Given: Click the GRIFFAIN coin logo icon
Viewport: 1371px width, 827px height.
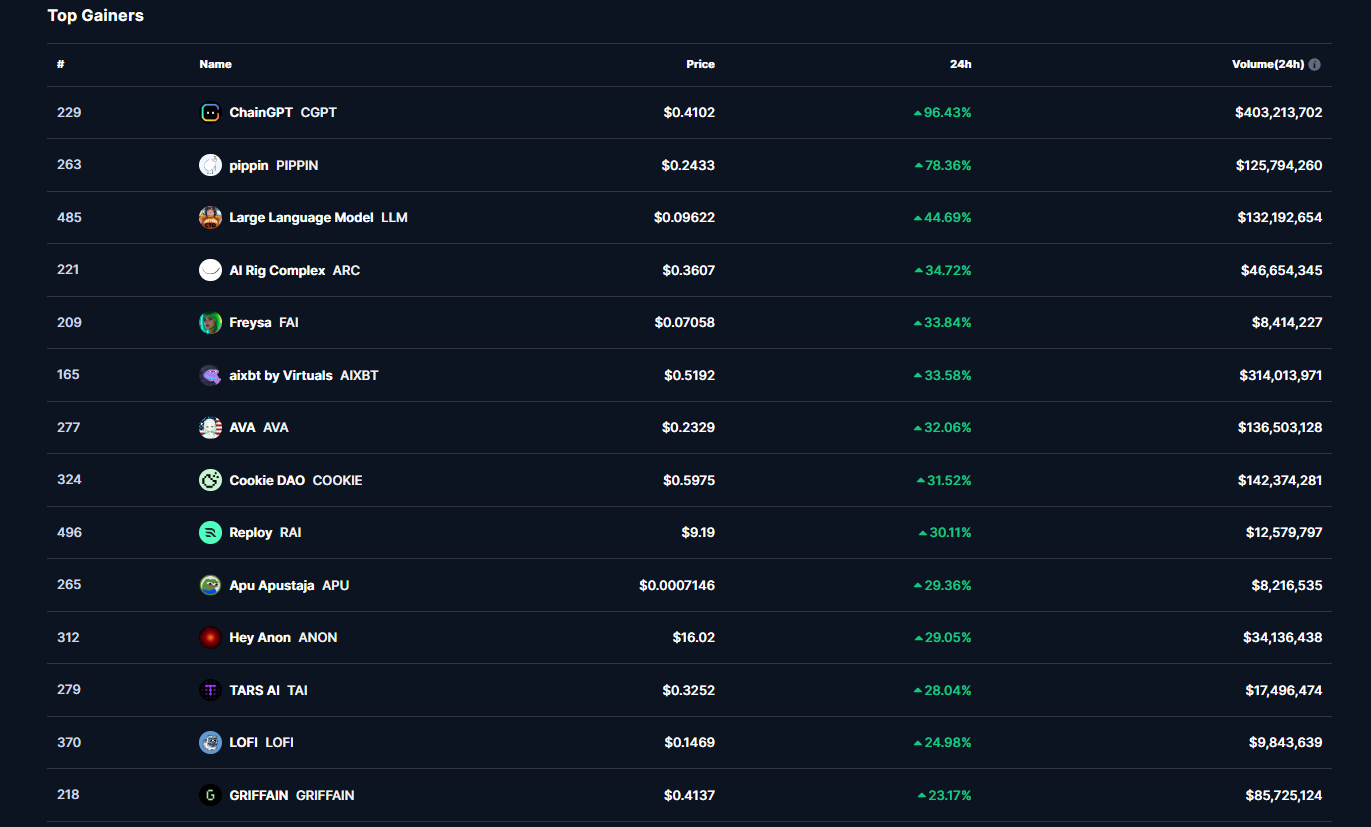Looking at the screenshot, I should 210,795.
